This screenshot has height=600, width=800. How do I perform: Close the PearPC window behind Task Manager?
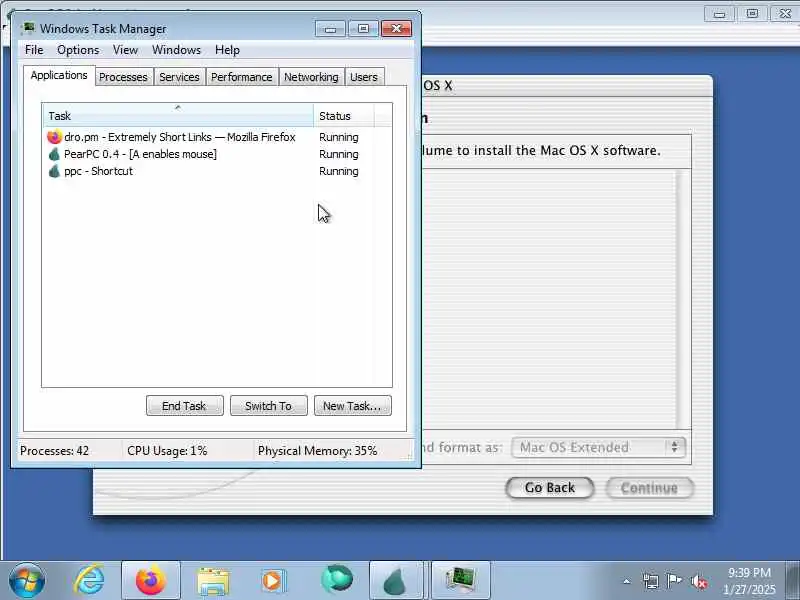coord(785,13)
